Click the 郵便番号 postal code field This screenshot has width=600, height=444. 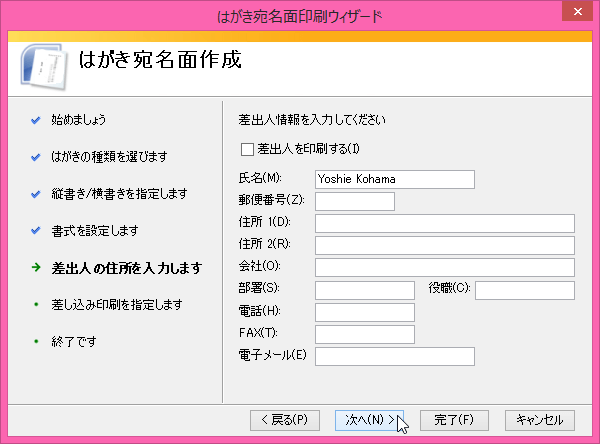click(354, 201)
